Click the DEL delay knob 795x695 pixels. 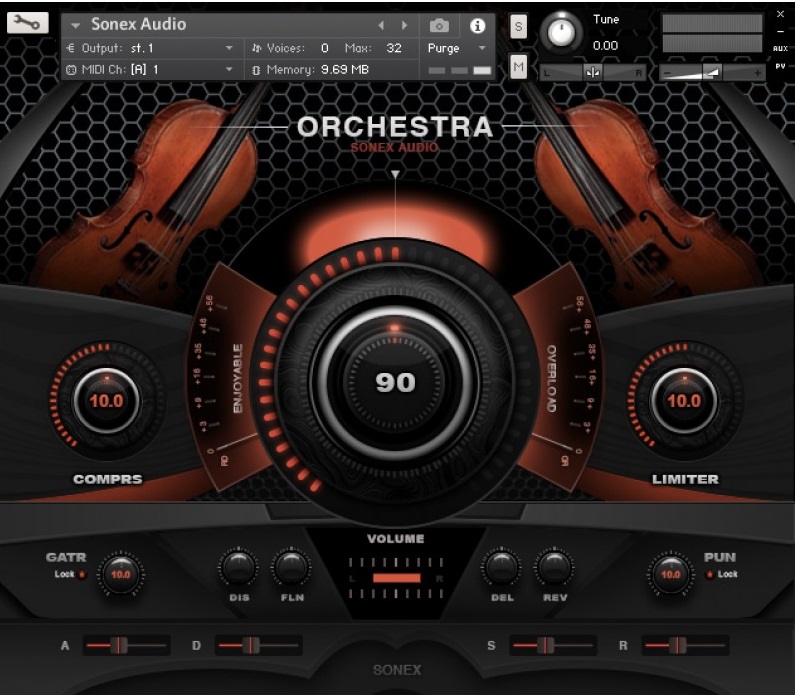(501, 567)
